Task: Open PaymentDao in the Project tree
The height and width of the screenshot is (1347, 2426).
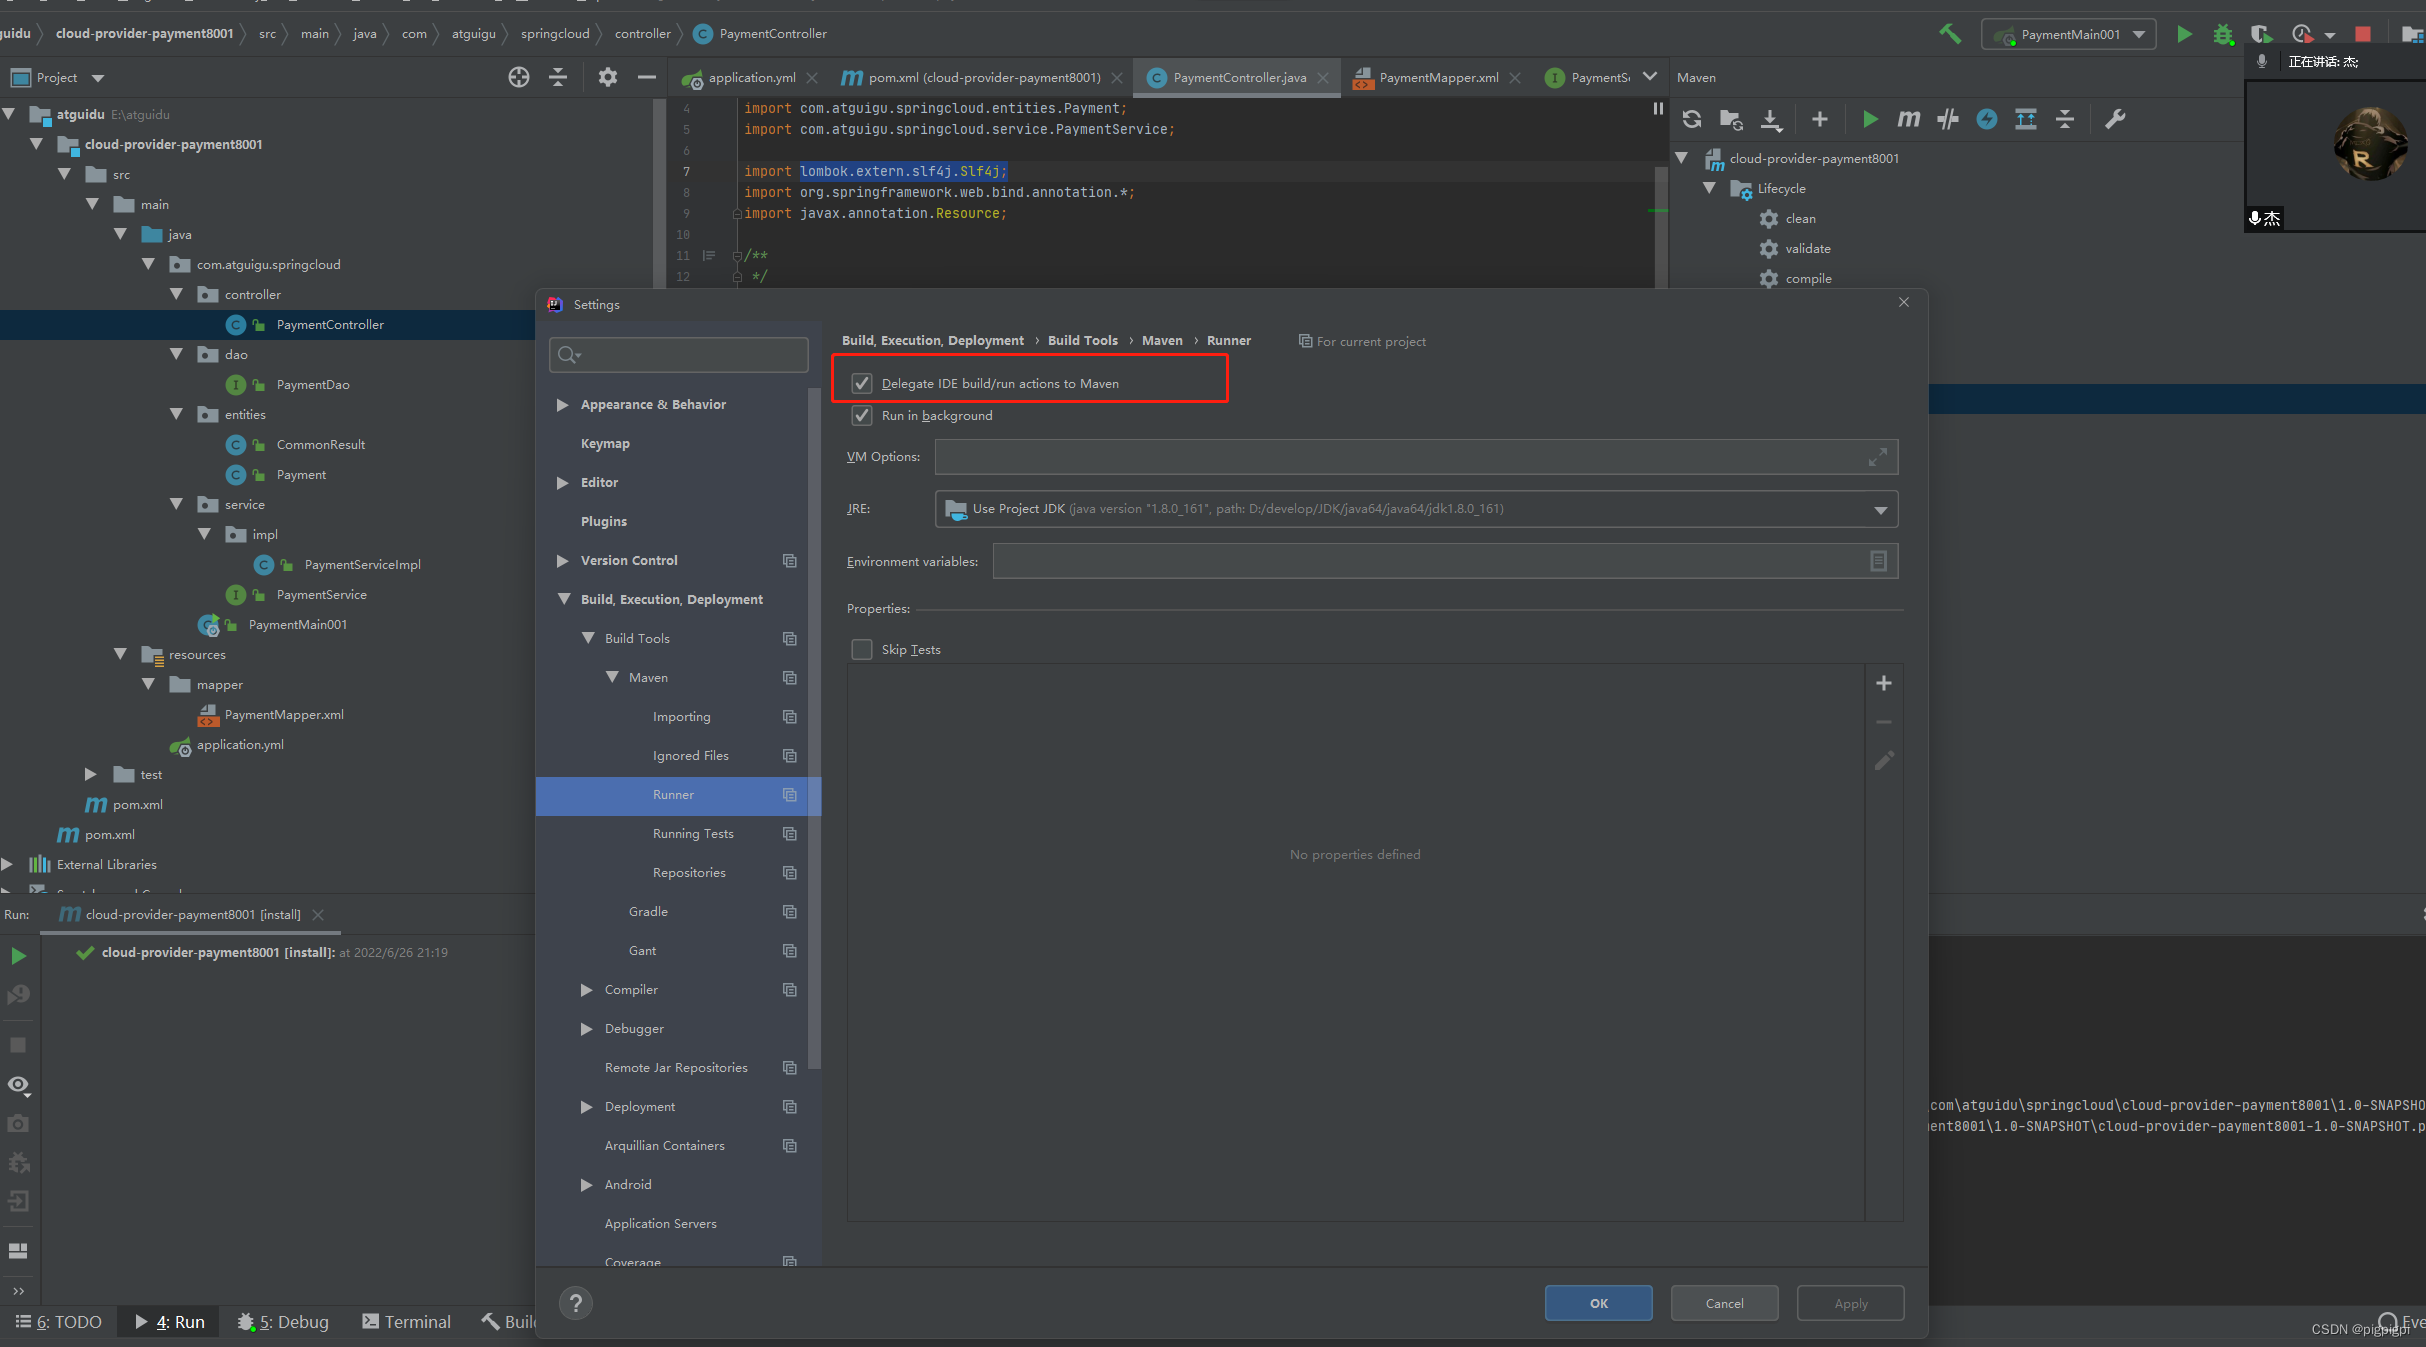Action: (x=312, y=384)
